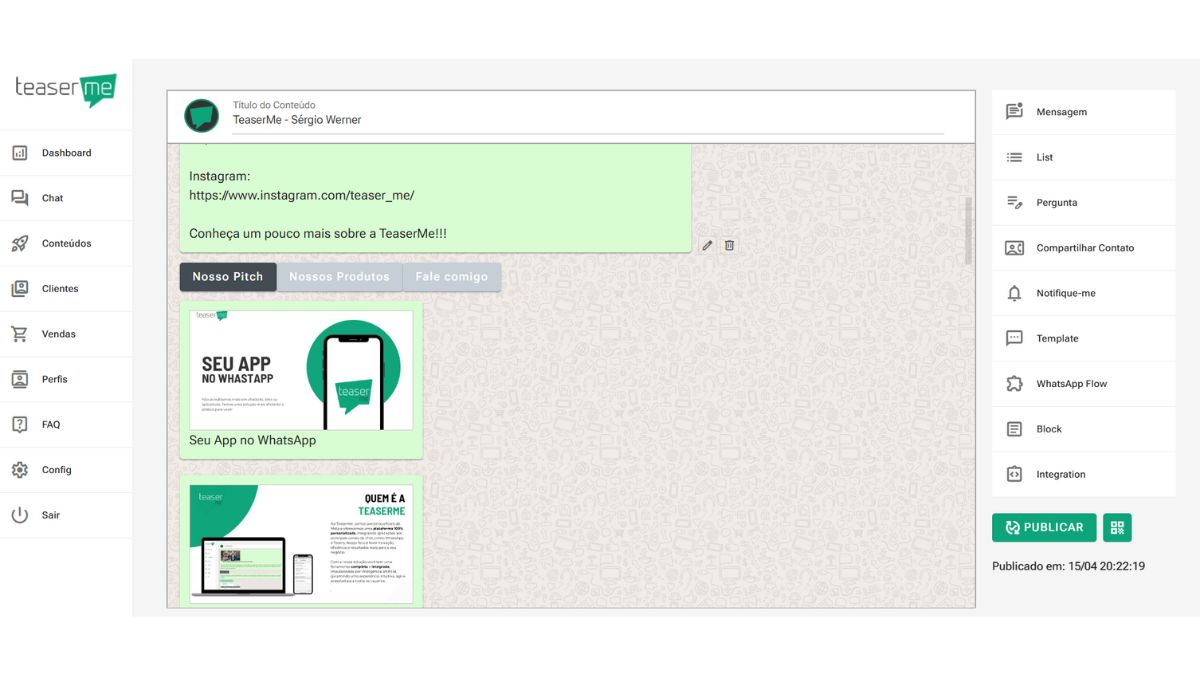Add a Block element
1200x675 pixels.
coord(1084,429)
